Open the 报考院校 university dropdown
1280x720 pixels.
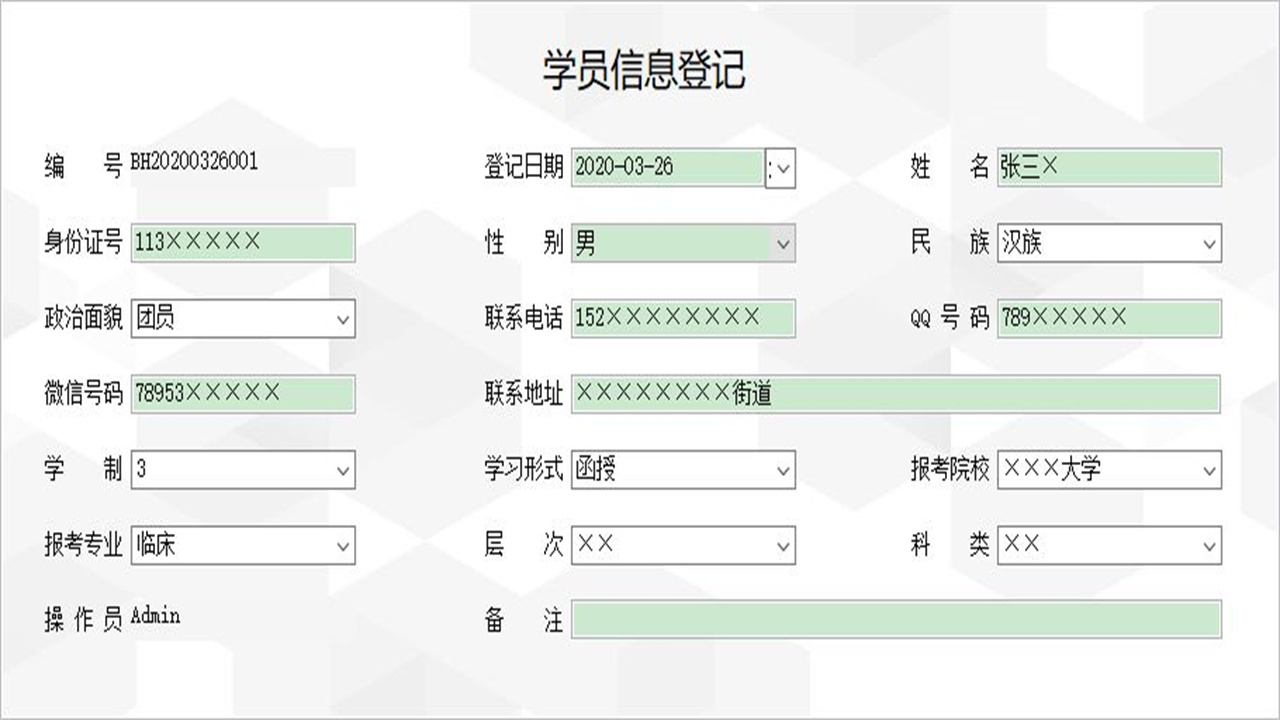coord(1208,469)
